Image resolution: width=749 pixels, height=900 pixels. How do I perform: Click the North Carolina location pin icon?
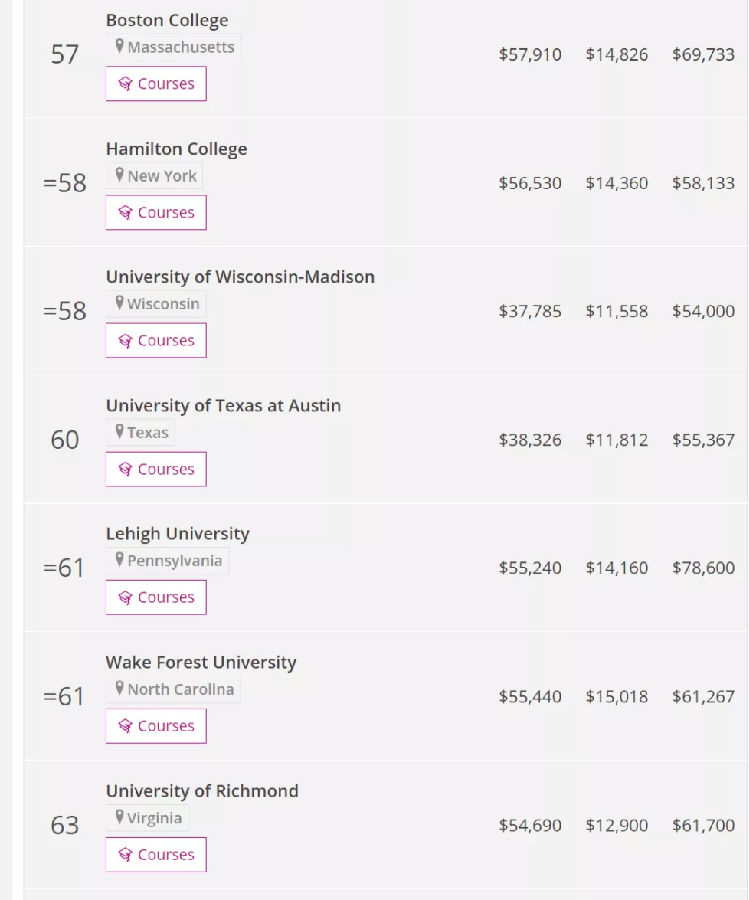[120, 689]
